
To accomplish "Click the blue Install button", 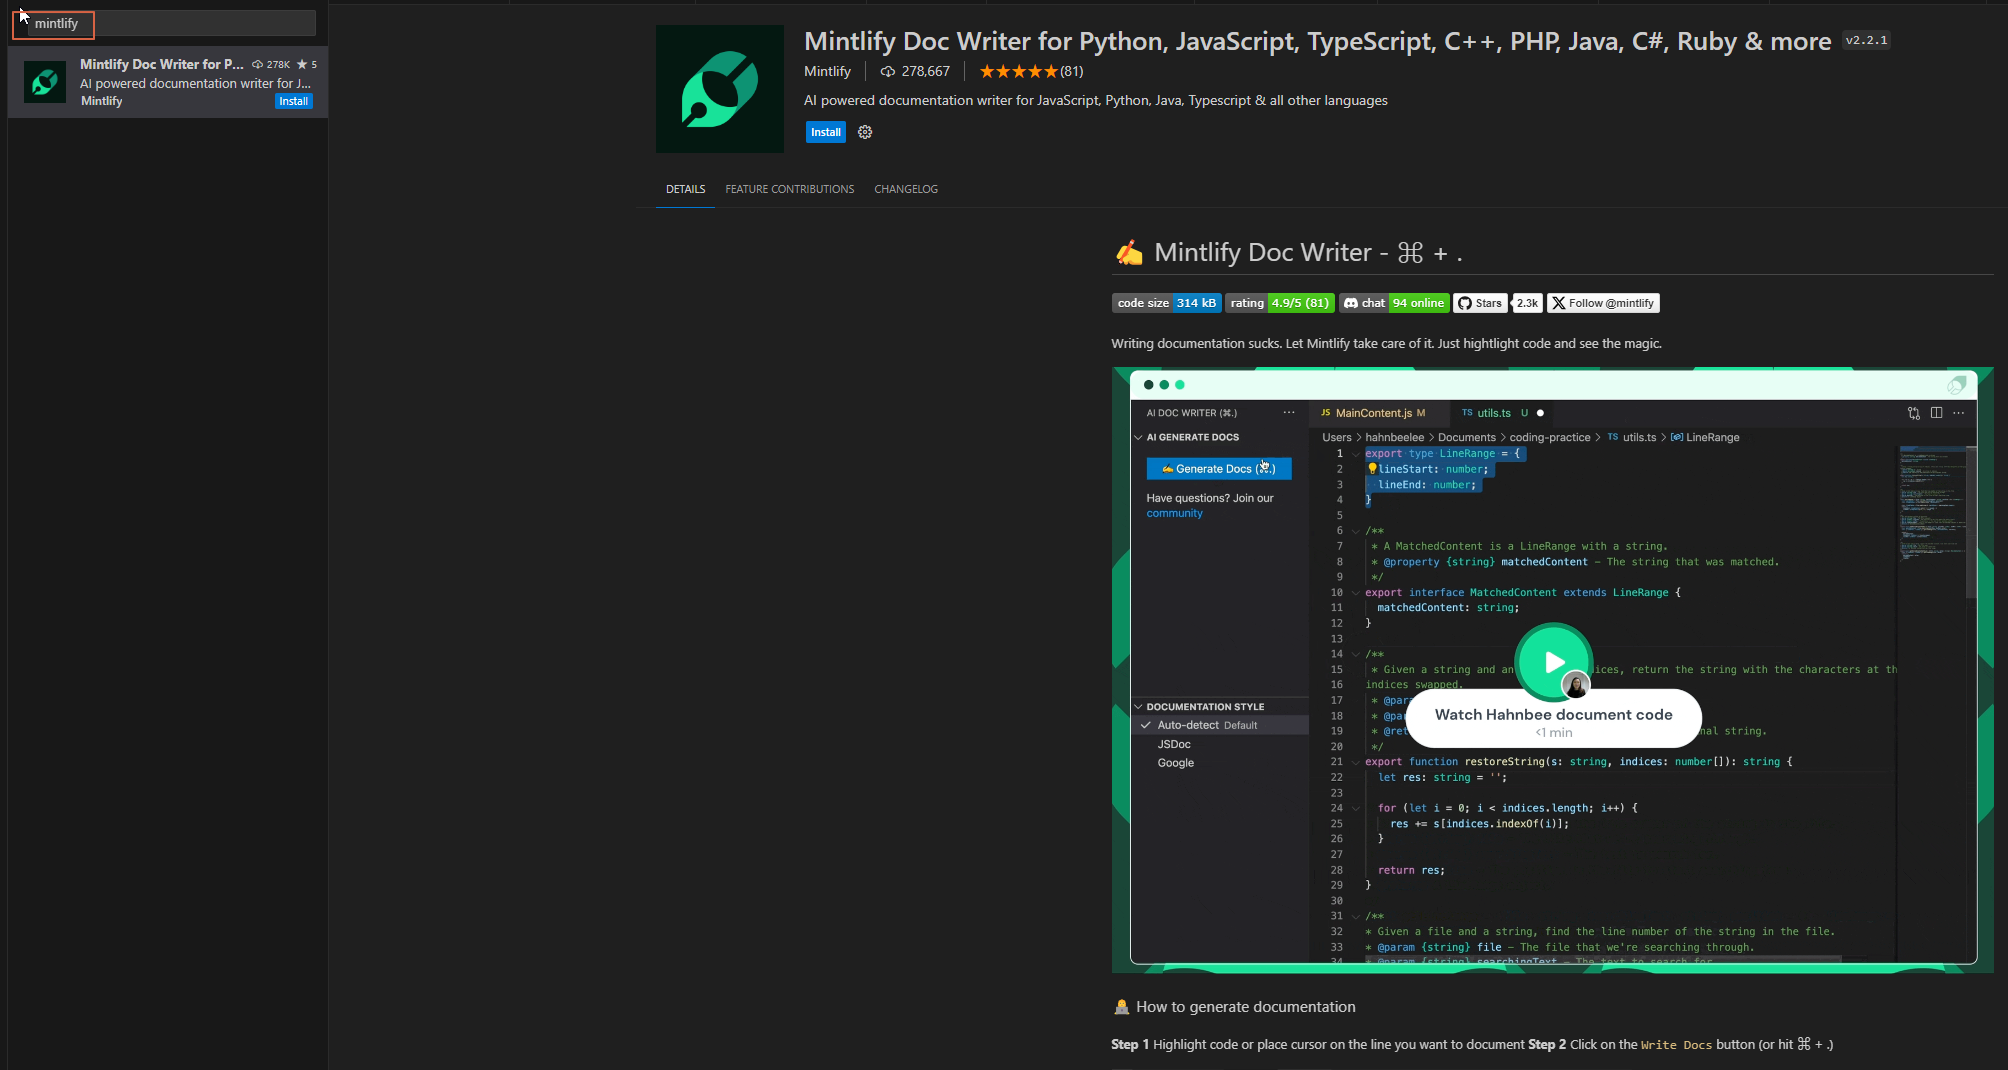I will 825,132.
